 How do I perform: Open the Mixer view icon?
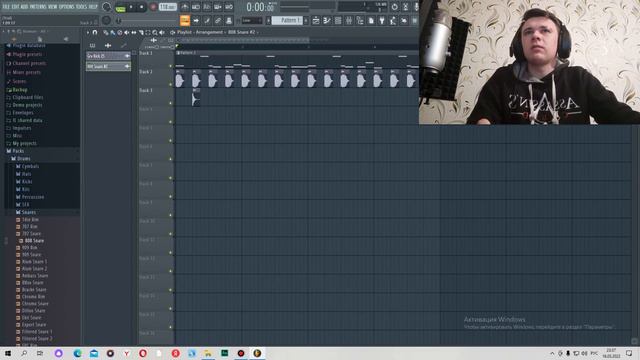(349, 20)
